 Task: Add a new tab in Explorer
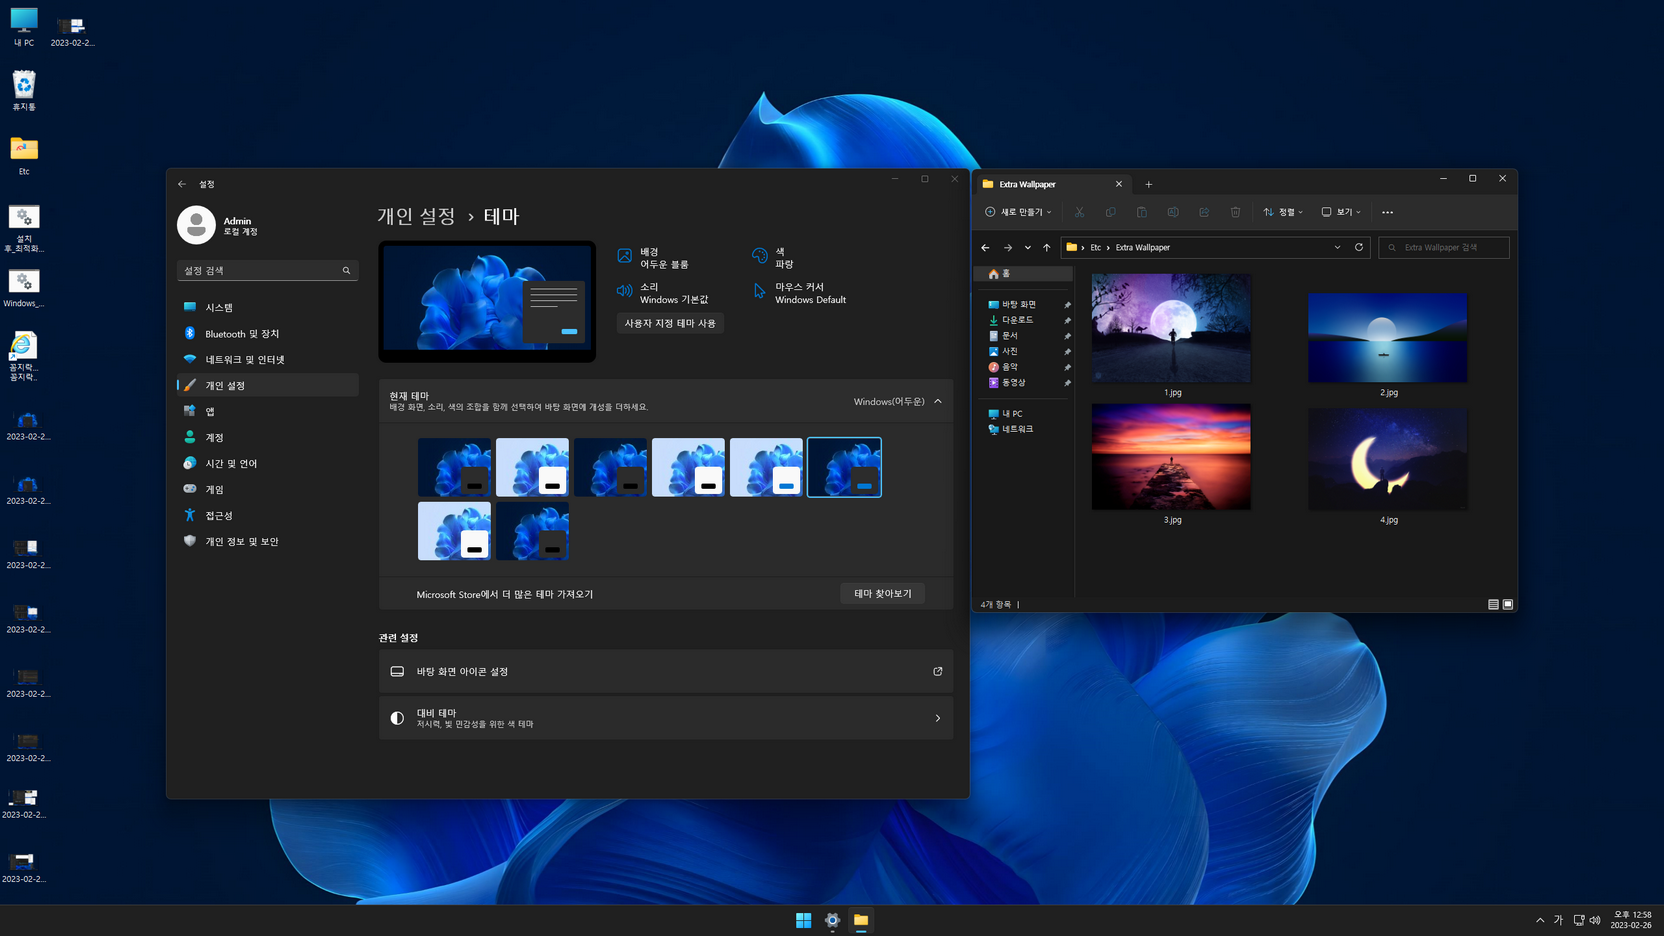(1148, 184)
